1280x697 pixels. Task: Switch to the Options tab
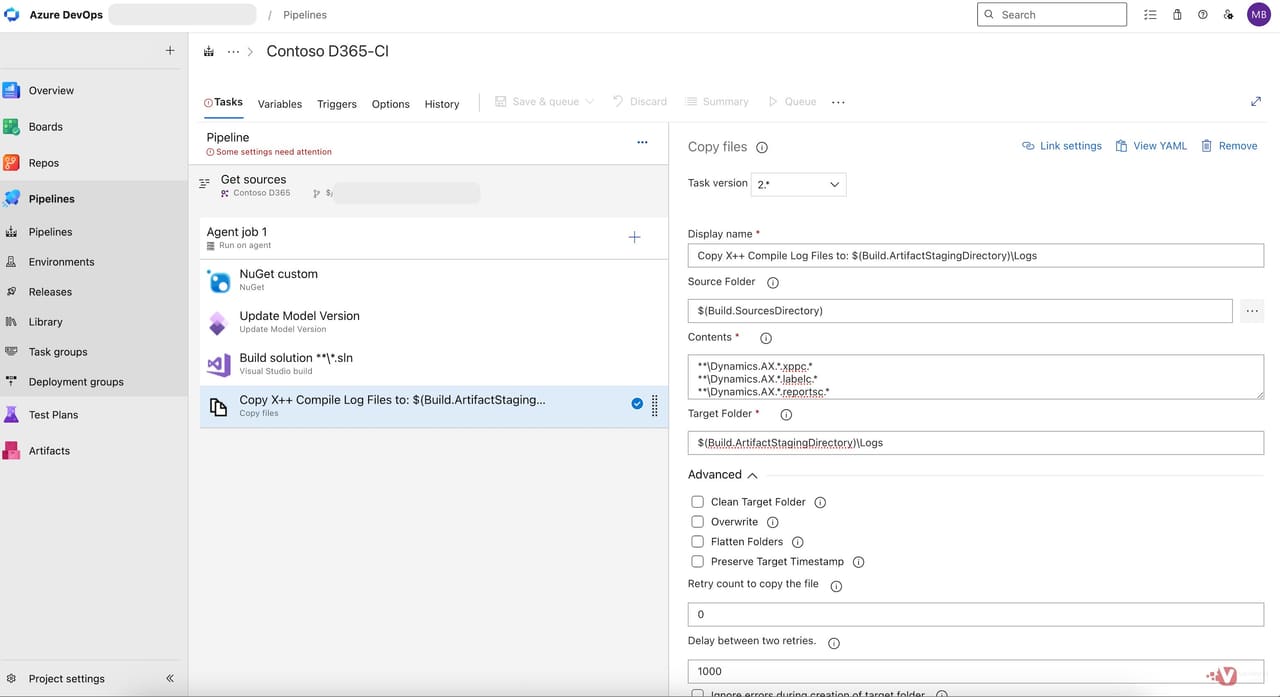pyautogui.click(x=391, y=104)
